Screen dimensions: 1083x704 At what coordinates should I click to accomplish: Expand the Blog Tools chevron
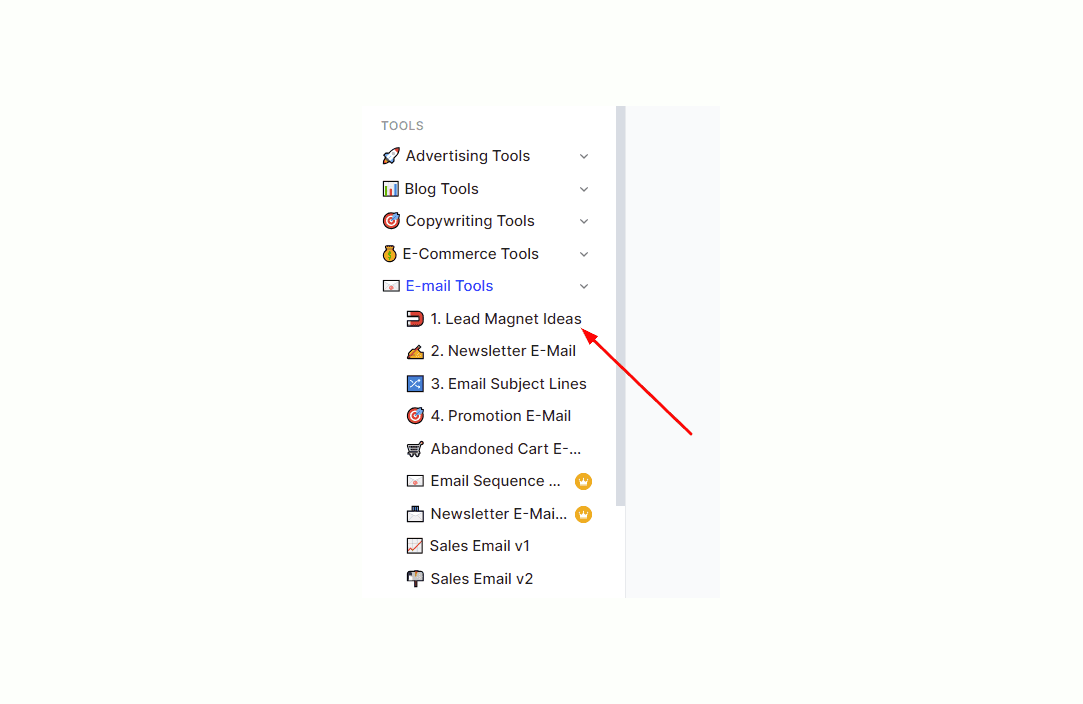coord(584,189)
